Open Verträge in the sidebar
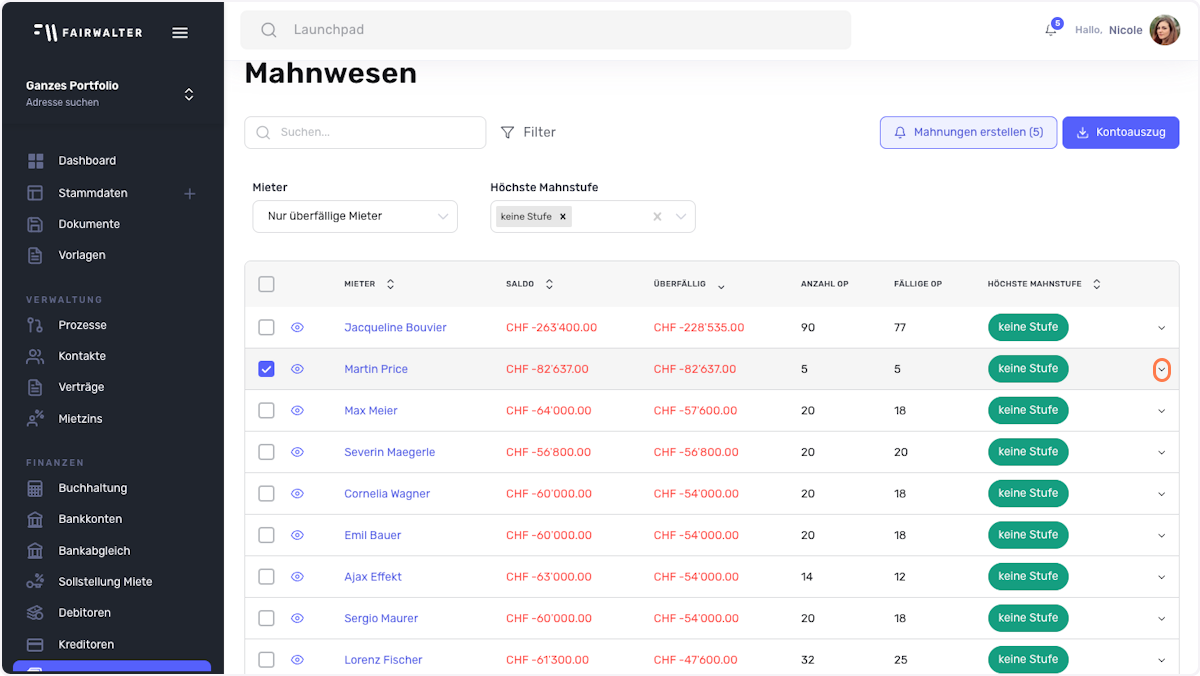 click(x=81, y=387)
